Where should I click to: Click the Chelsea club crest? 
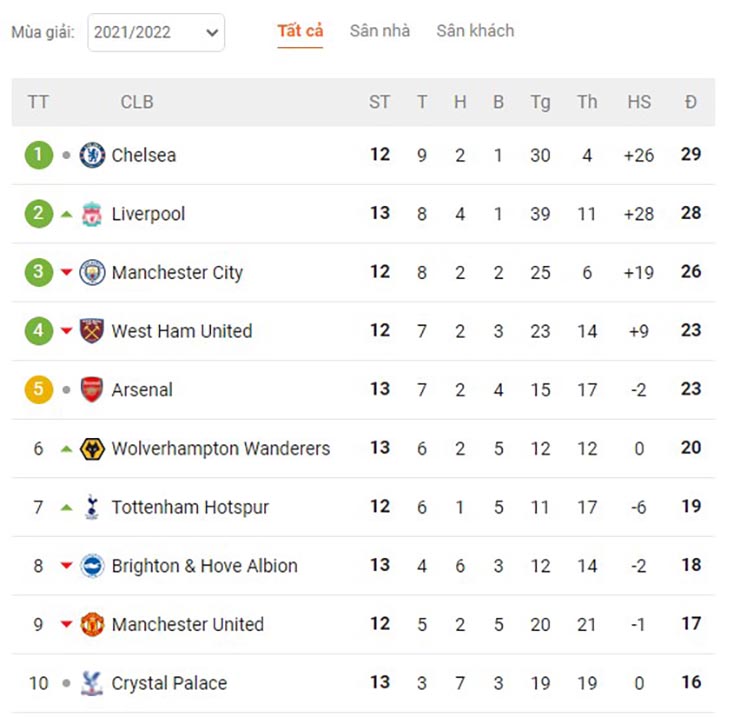[x=92, y=155]
